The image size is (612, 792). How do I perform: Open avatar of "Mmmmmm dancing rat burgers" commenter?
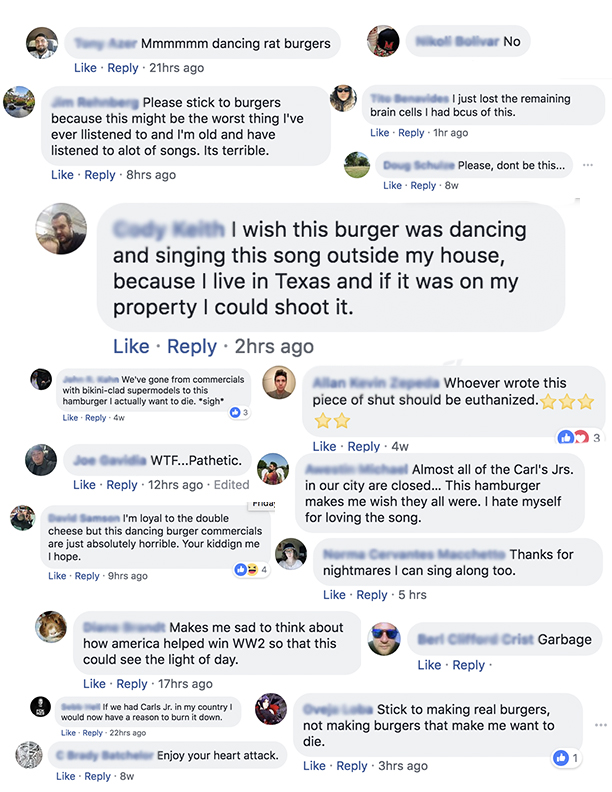pos(41,44)
